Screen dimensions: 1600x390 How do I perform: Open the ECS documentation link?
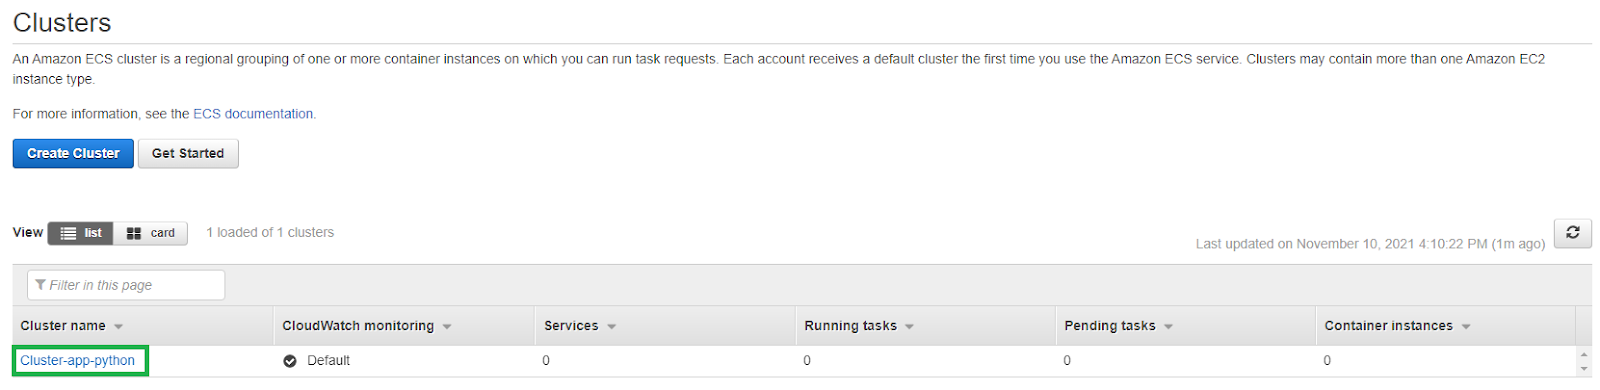(253, 114)
